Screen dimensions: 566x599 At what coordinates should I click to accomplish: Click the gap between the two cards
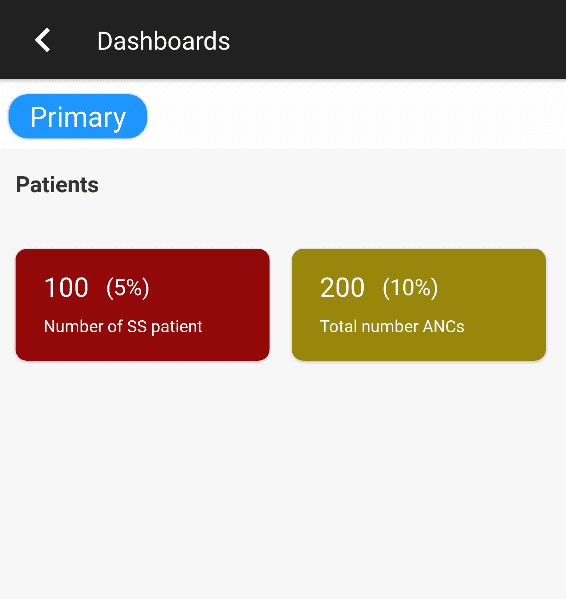(x=281, y=305)
